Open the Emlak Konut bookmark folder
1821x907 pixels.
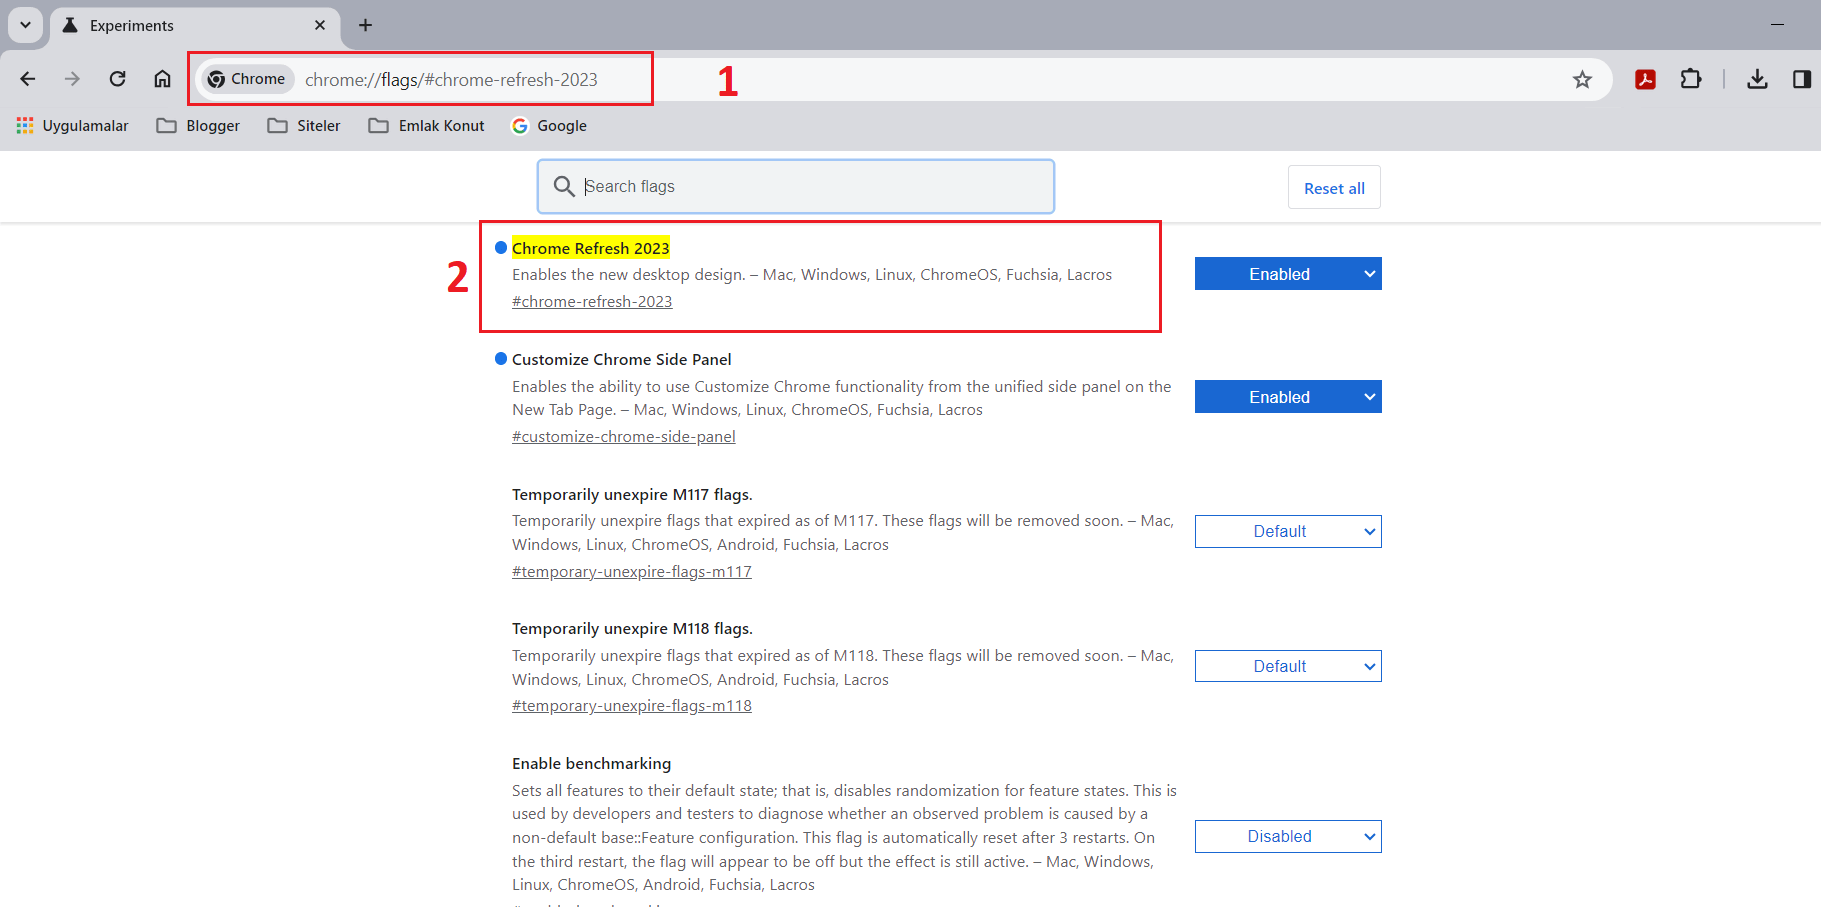(427, 126)
